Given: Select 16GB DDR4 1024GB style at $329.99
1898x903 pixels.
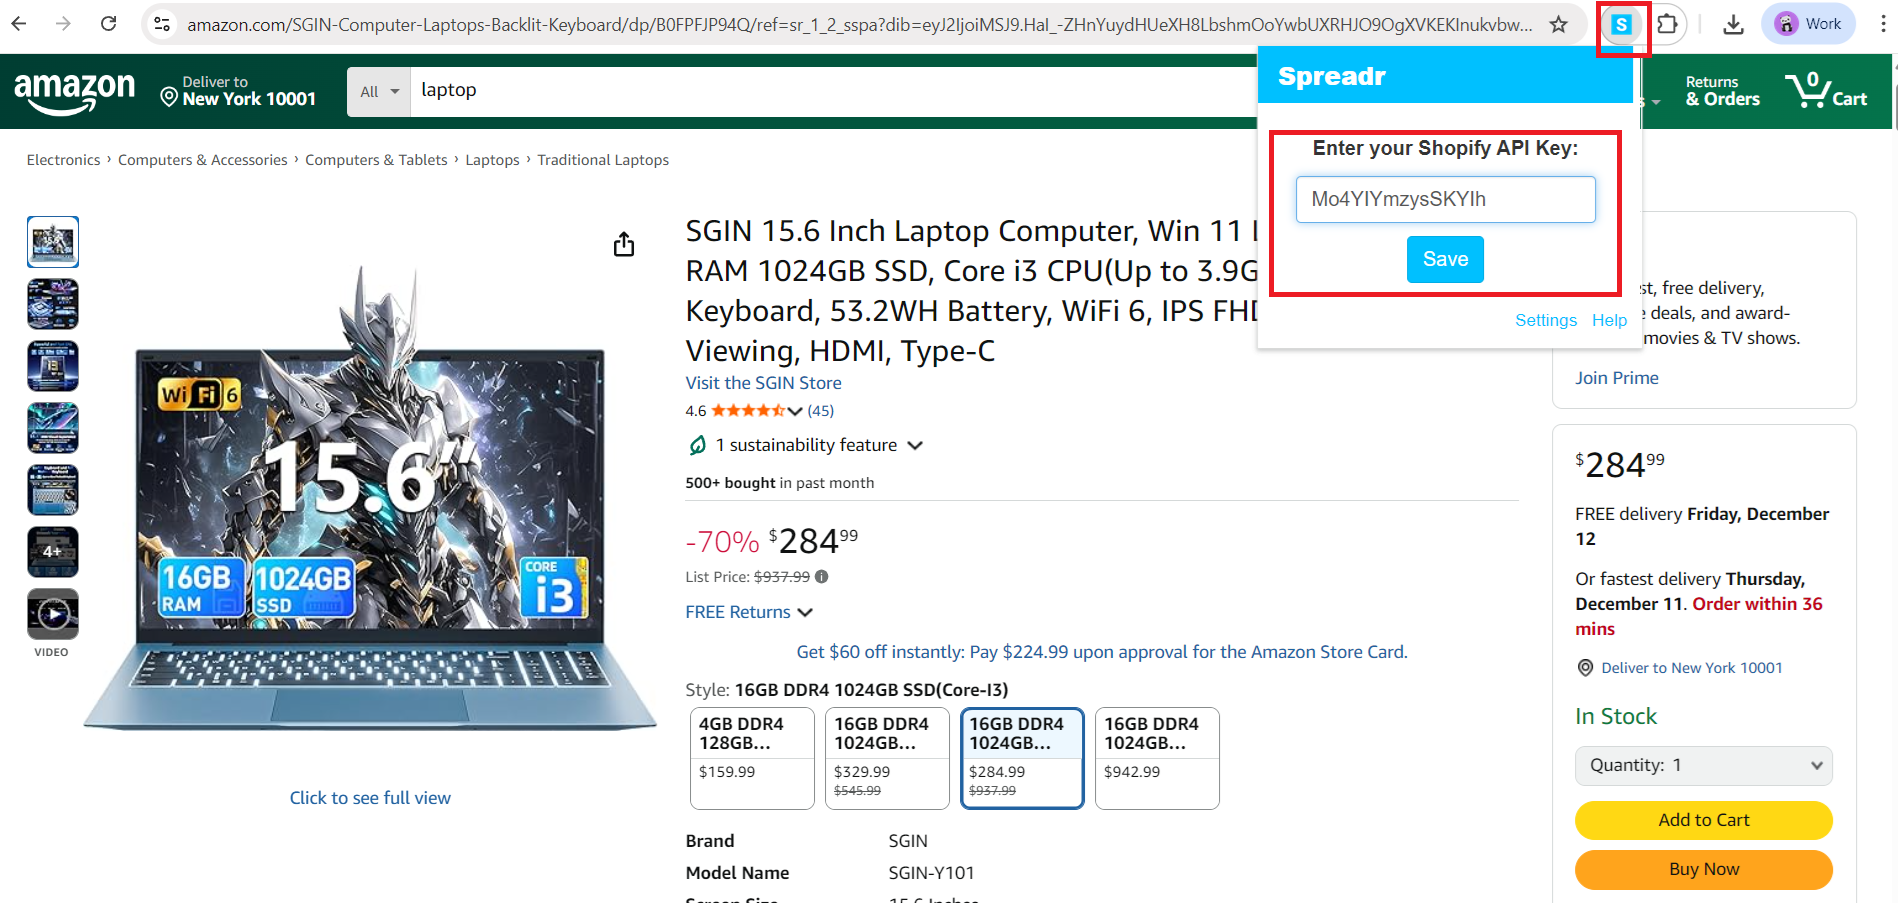Looking at the screenshot, I should 887,758.
